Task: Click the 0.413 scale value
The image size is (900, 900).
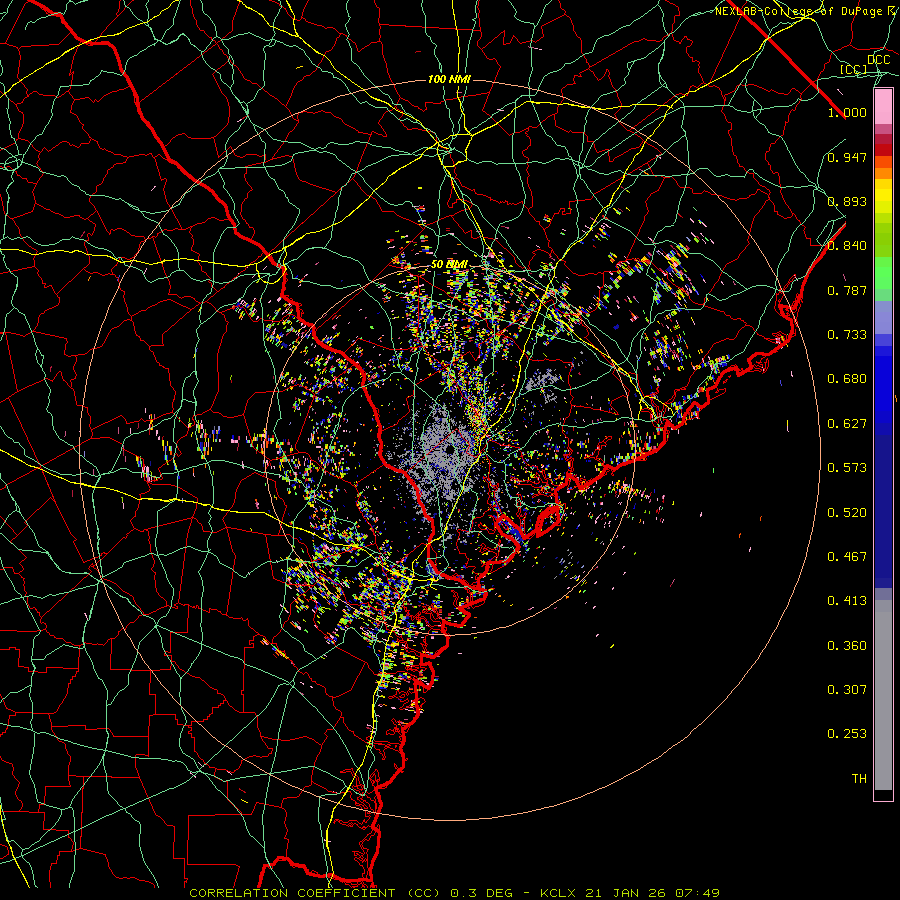Action: 847,601
